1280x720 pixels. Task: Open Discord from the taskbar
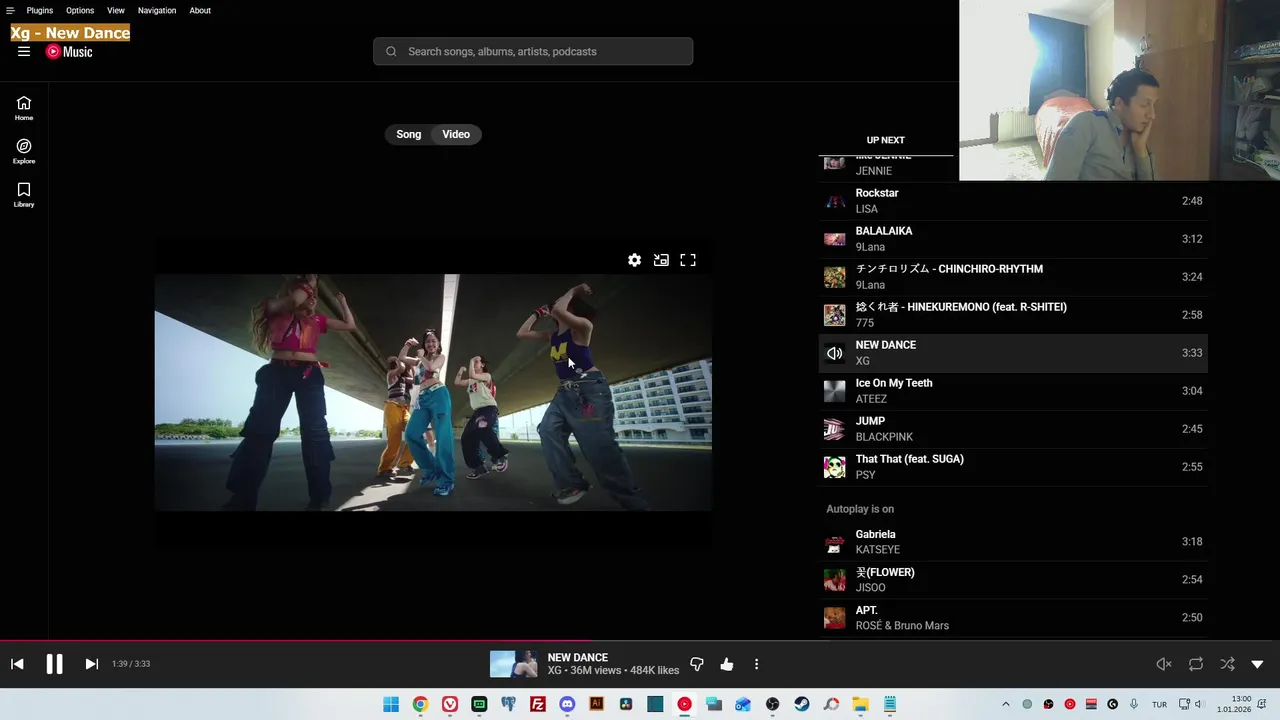[x=567, y=704]
